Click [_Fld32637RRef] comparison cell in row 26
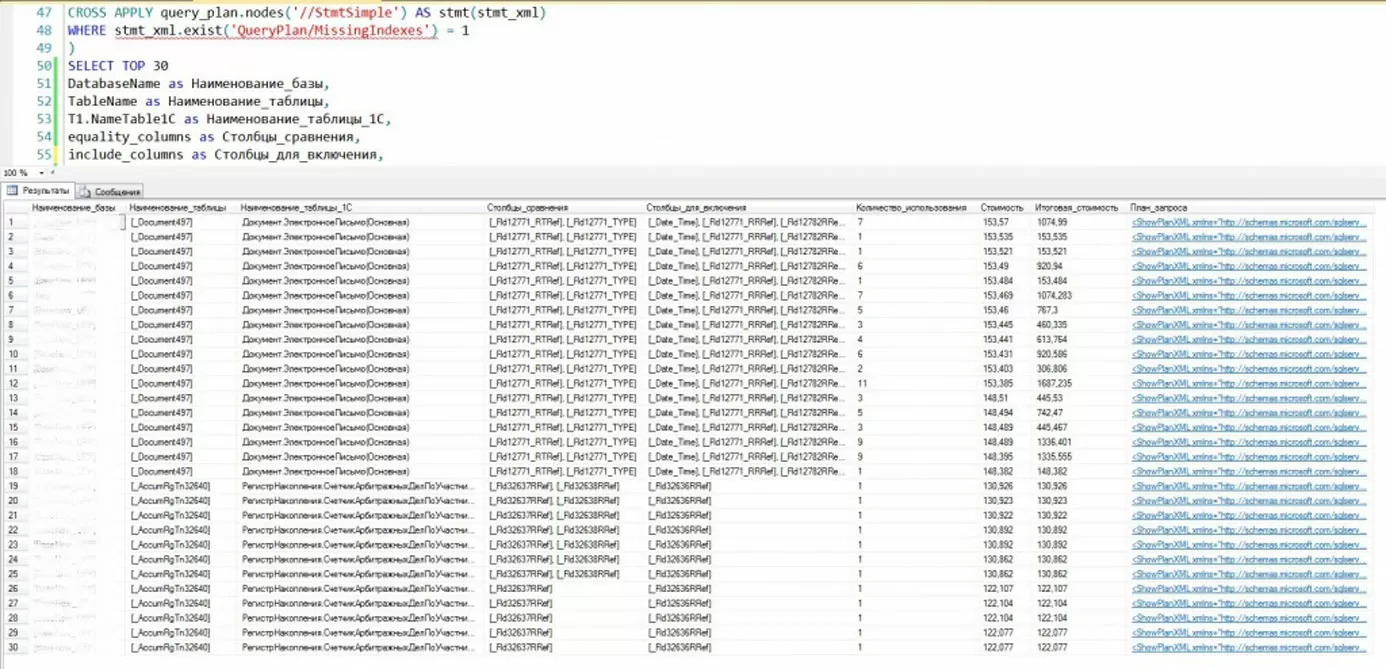This screenshot has width=1386, height=669. coord(521,589)
